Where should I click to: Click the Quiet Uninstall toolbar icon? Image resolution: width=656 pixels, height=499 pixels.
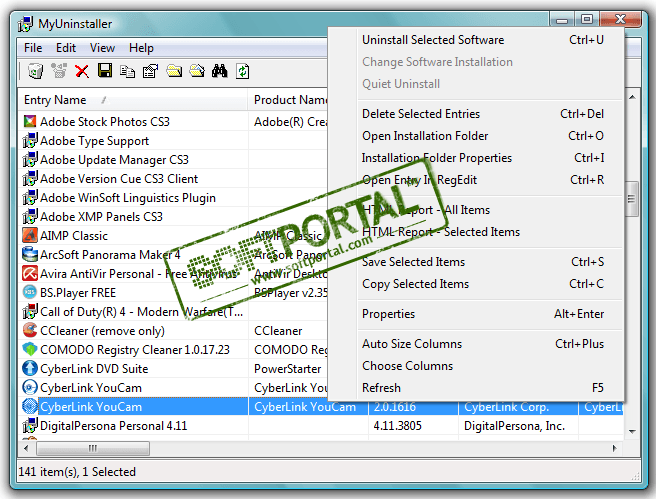pyautogui.click(x=59, y=71)
